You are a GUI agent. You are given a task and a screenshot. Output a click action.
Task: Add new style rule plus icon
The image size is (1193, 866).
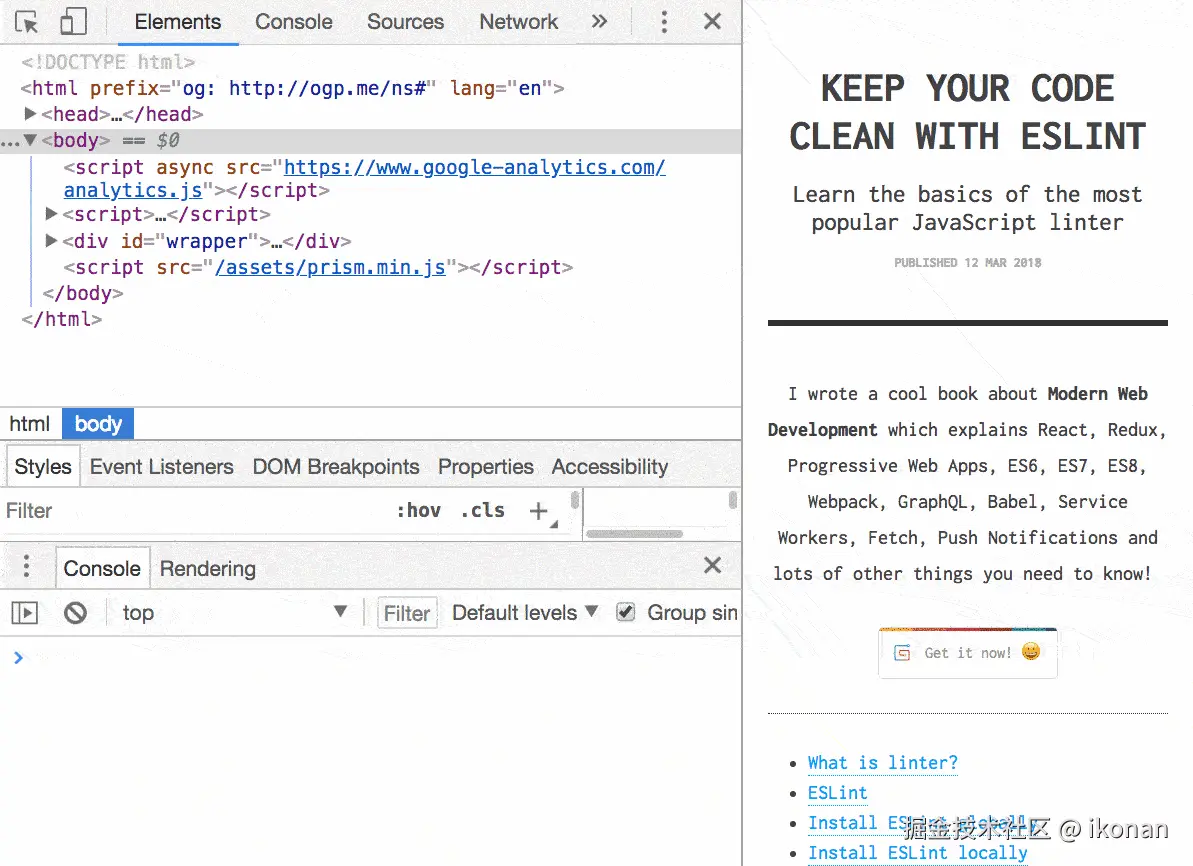[x=539, y=511]
